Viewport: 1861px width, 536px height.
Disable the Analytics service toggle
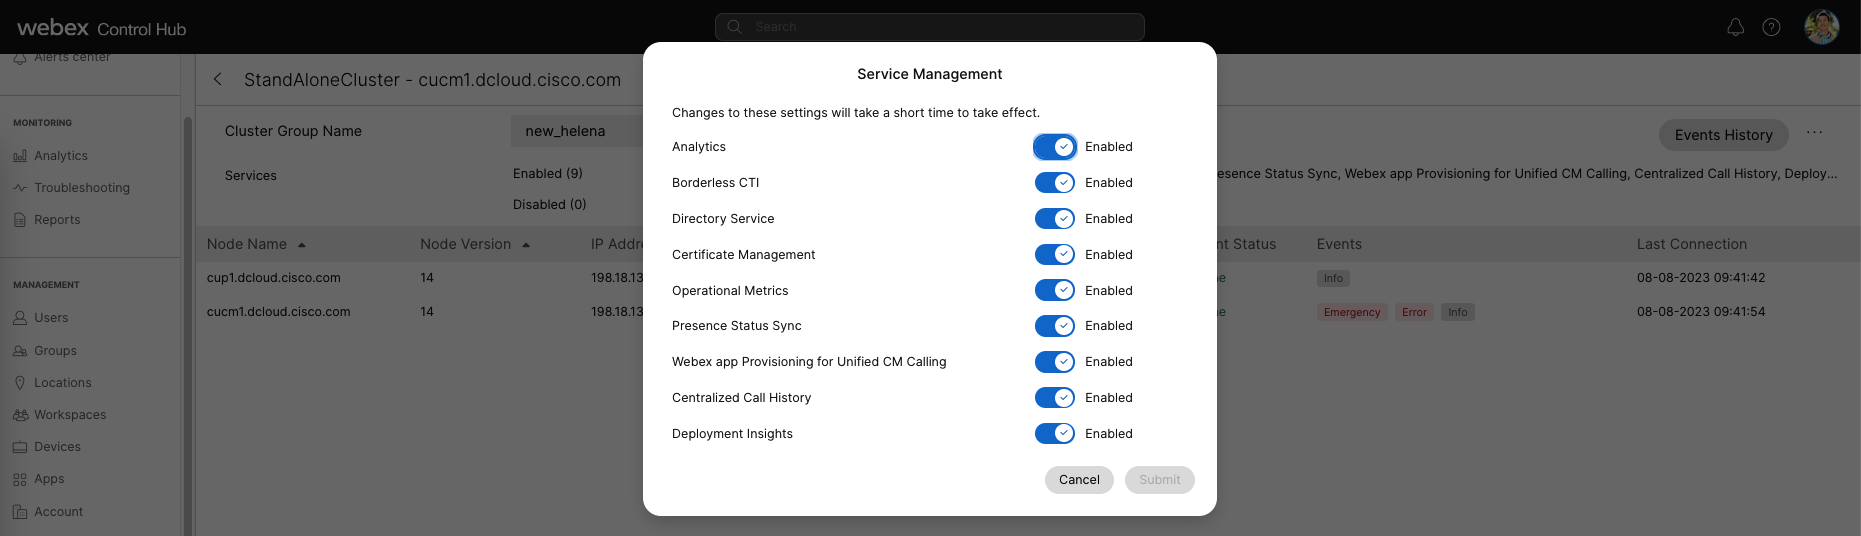pos(1054,147)
